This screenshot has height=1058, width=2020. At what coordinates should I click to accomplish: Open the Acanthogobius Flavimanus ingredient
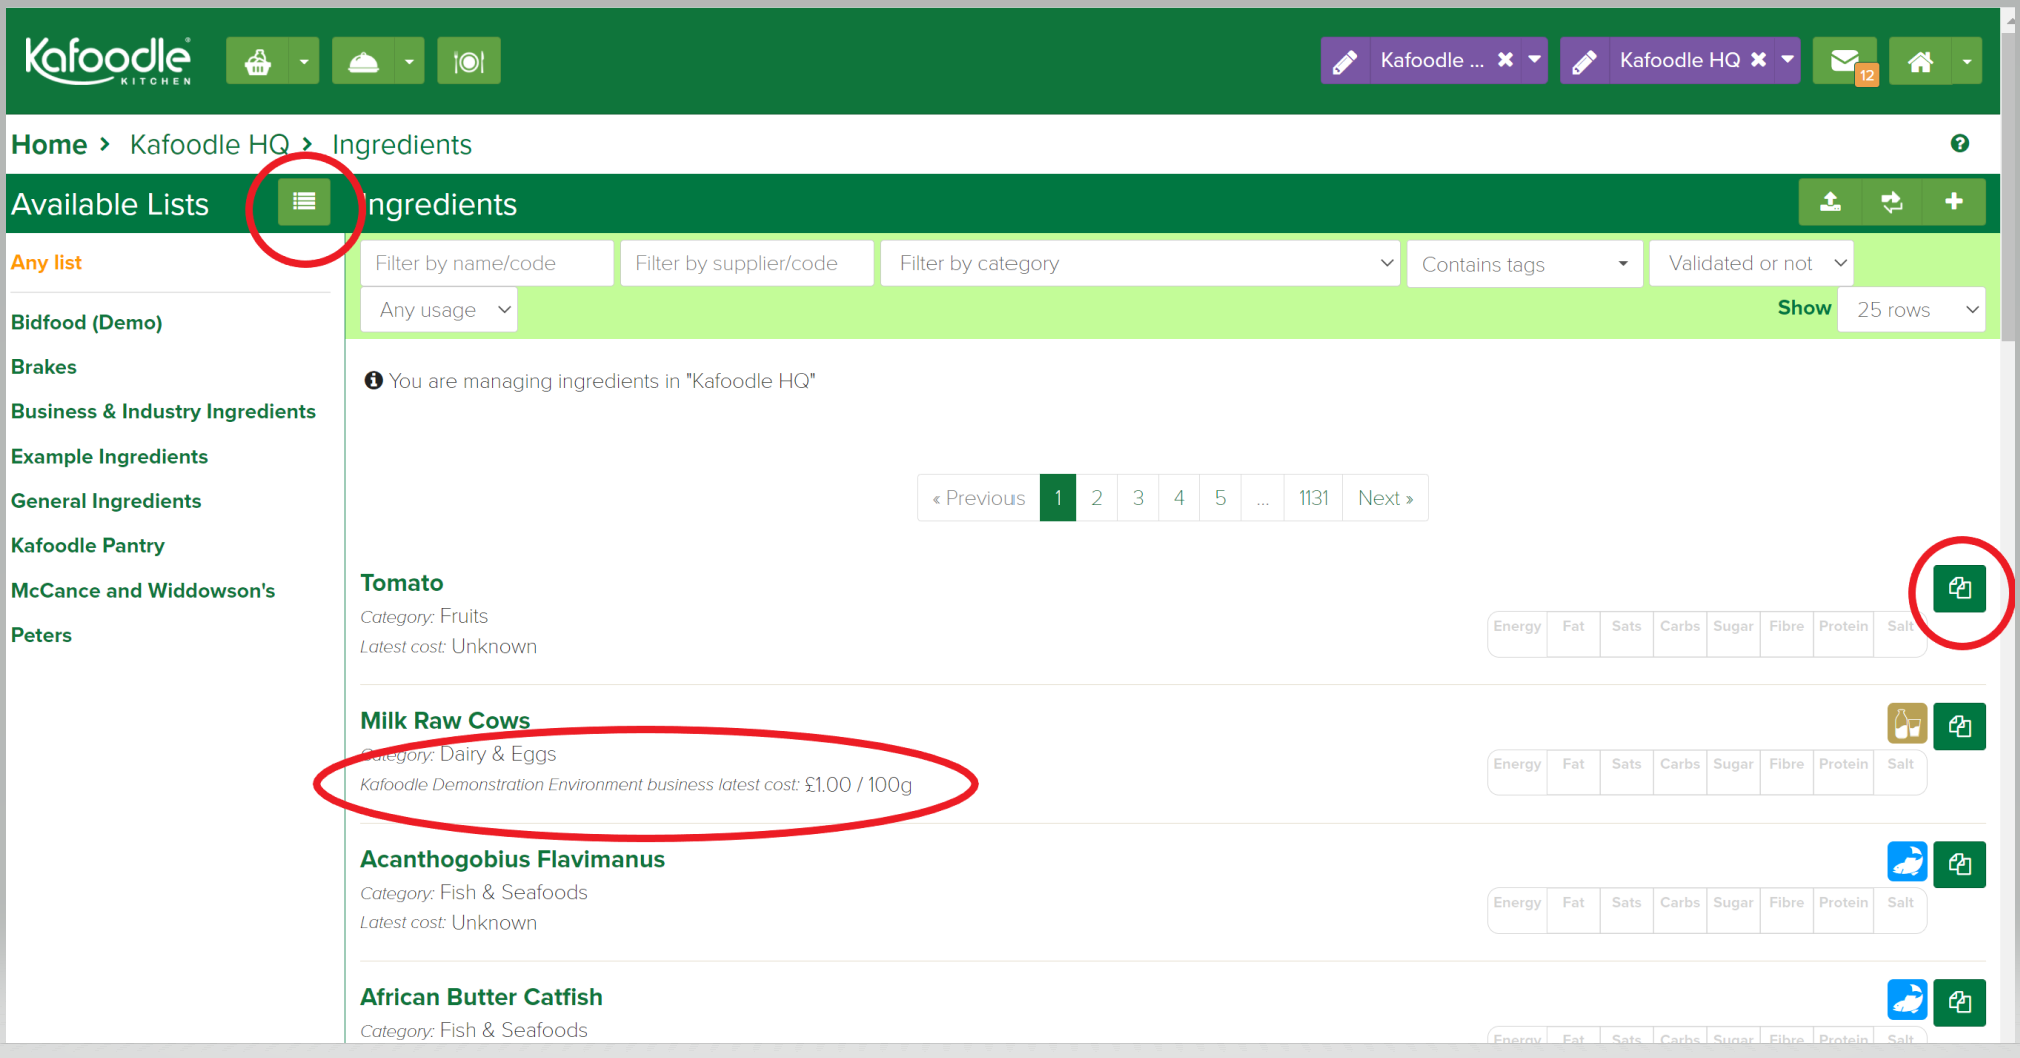tap(512, 859)
